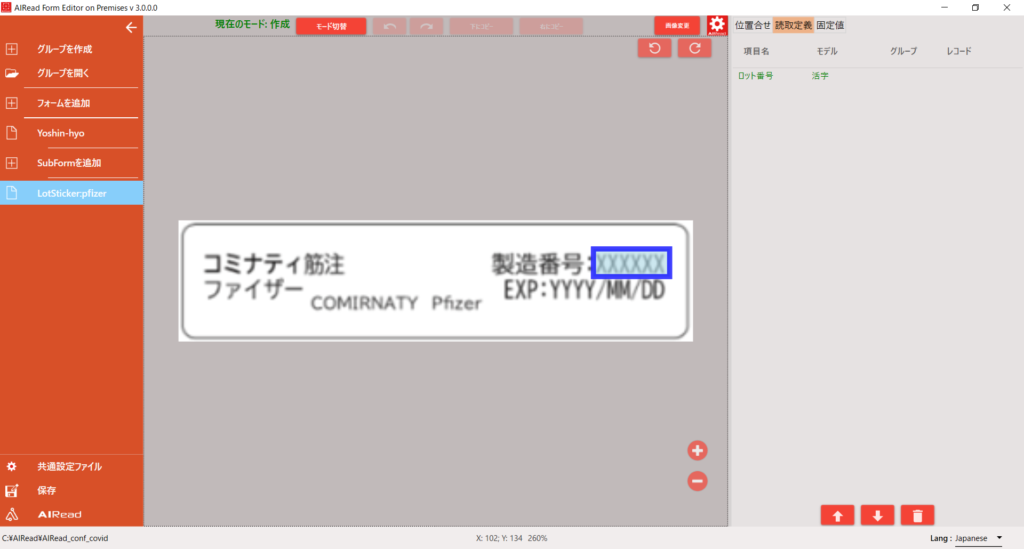Click the 活字 model cell
Image resolution: width=1024 pixels, height=549 pixels.
[x=820, y=76]
